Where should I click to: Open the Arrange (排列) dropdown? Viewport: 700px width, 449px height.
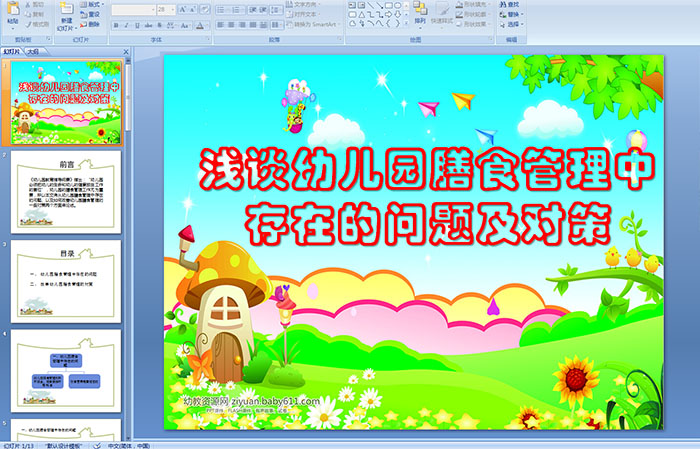(420, 13)
